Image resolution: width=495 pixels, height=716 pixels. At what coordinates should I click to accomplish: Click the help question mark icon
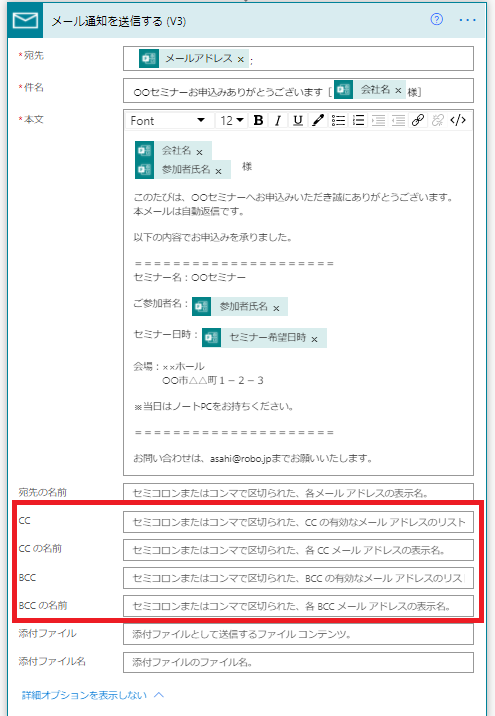pyautogui.click(x=437, y=19)
